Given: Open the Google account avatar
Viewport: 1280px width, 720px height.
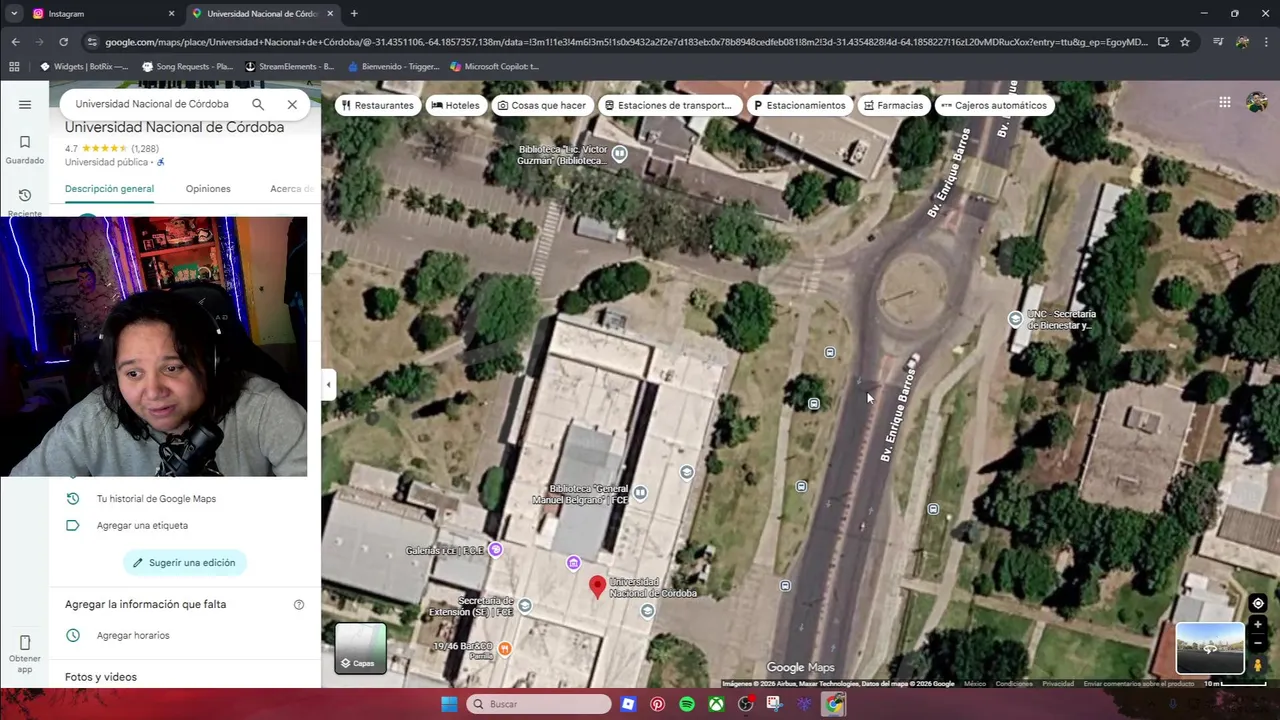Looking at the screenshot, I should pos(1257,102).
